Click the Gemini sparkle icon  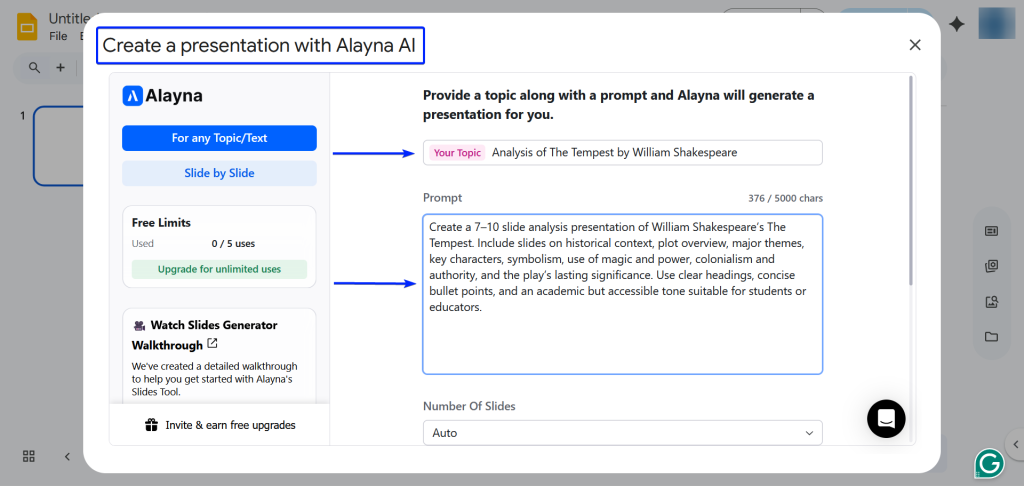pos(957,25)
